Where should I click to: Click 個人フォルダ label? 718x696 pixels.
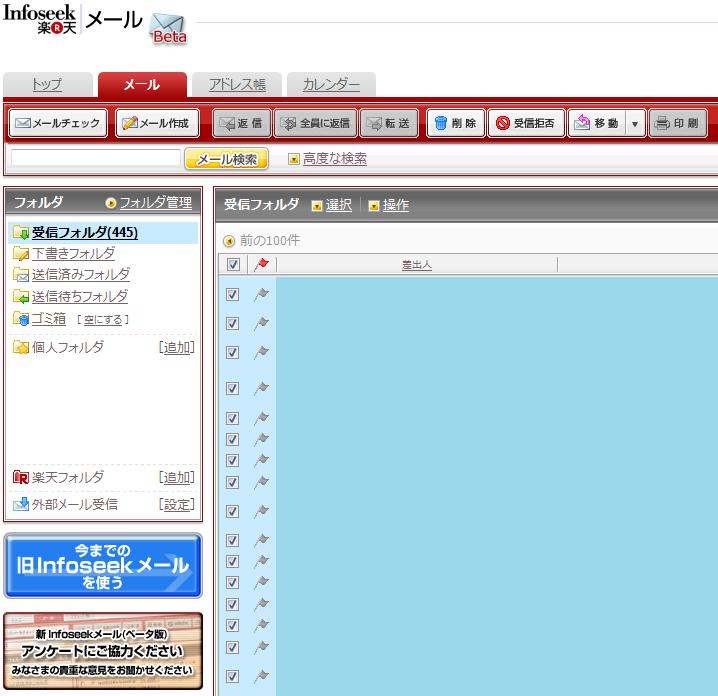(68, 348)
